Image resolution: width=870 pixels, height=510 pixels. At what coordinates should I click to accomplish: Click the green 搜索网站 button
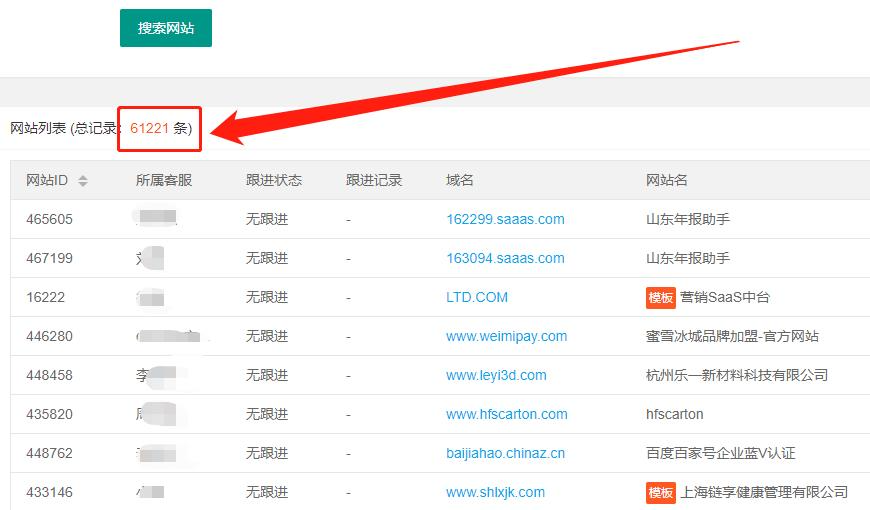(166, 28)
